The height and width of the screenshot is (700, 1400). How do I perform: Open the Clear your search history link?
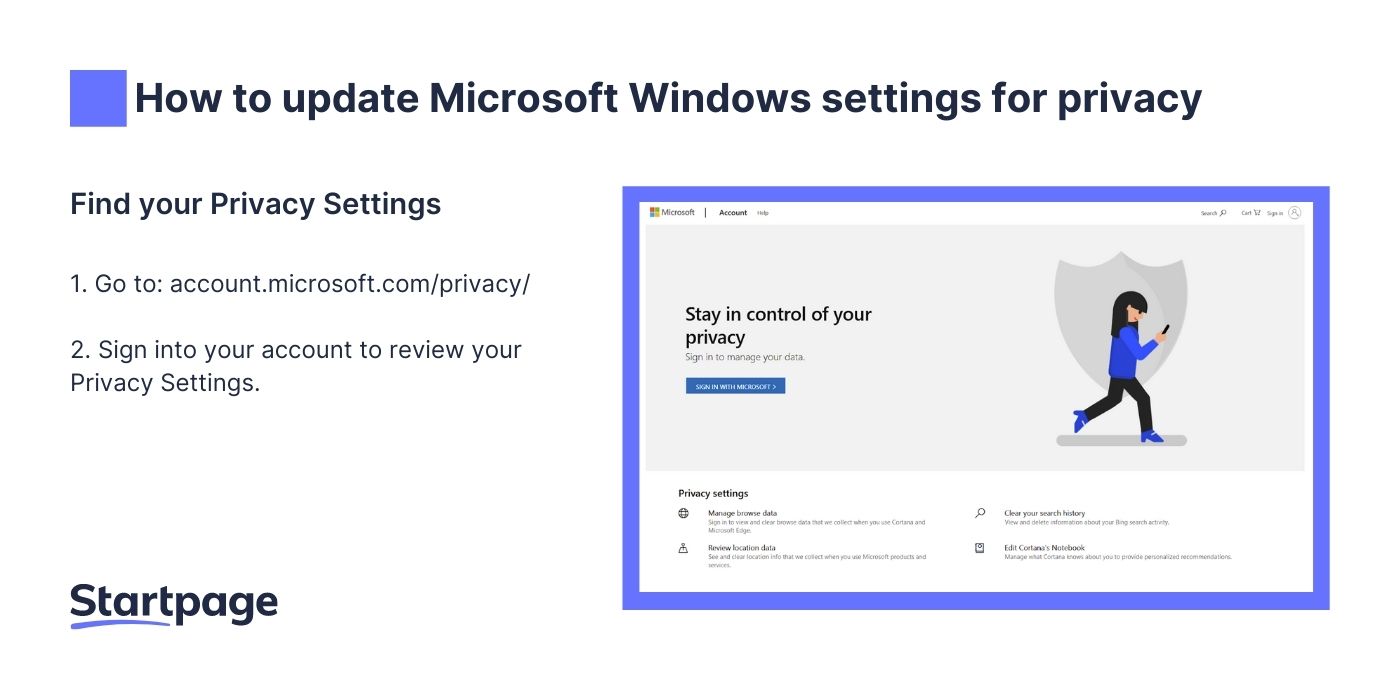1044,513
